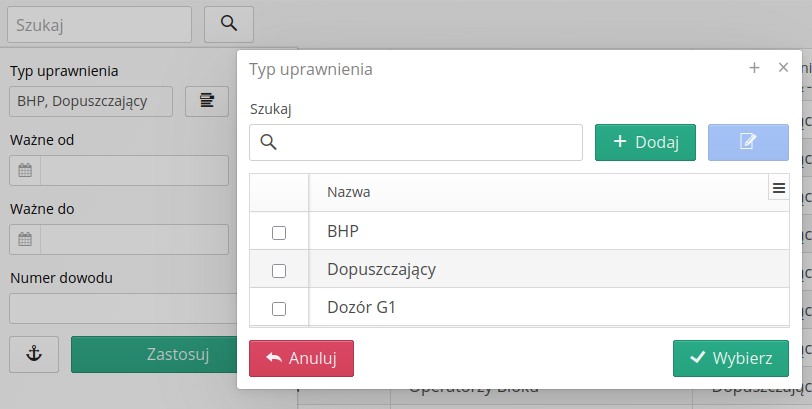The width and height of the screenshot is (812, 409).
Task: Confirm with the Wybierz button
Action: [x=731, y=358]
